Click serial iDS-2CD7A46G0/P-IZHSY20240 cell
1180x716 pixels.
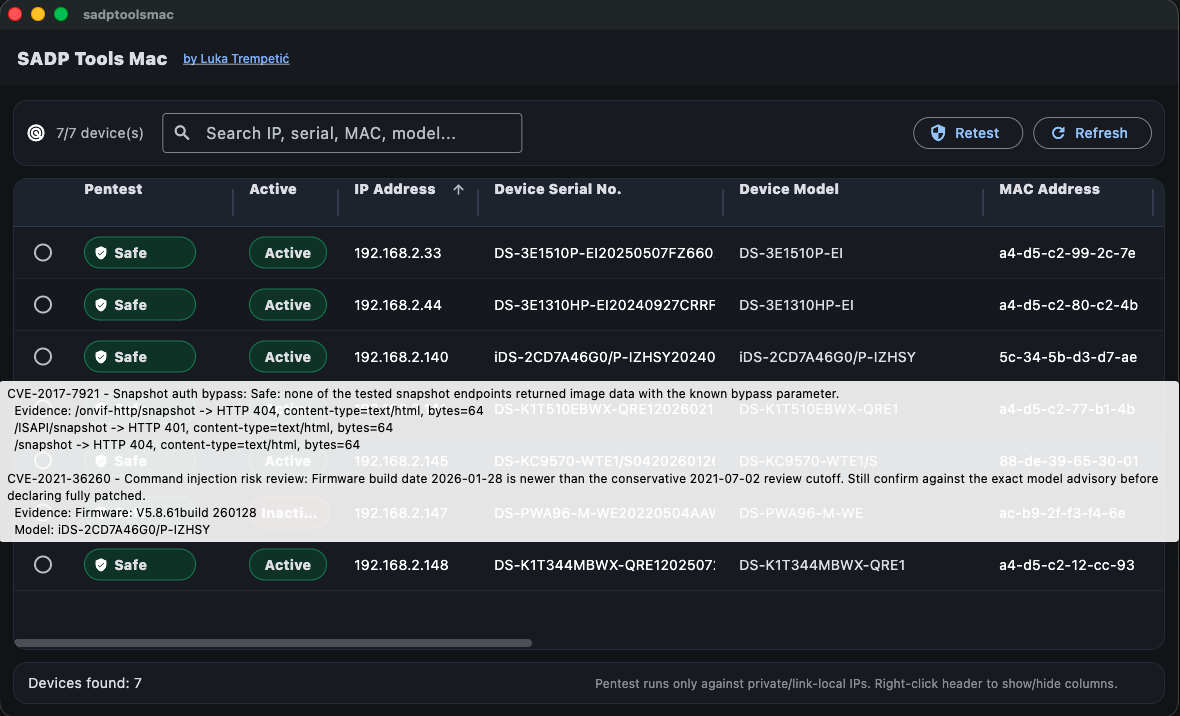[x=604, y=357]
